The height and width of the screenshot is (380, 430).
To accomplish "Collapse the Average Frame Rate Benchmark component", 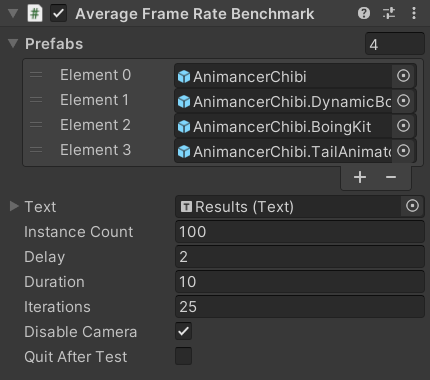I will 13,14.
